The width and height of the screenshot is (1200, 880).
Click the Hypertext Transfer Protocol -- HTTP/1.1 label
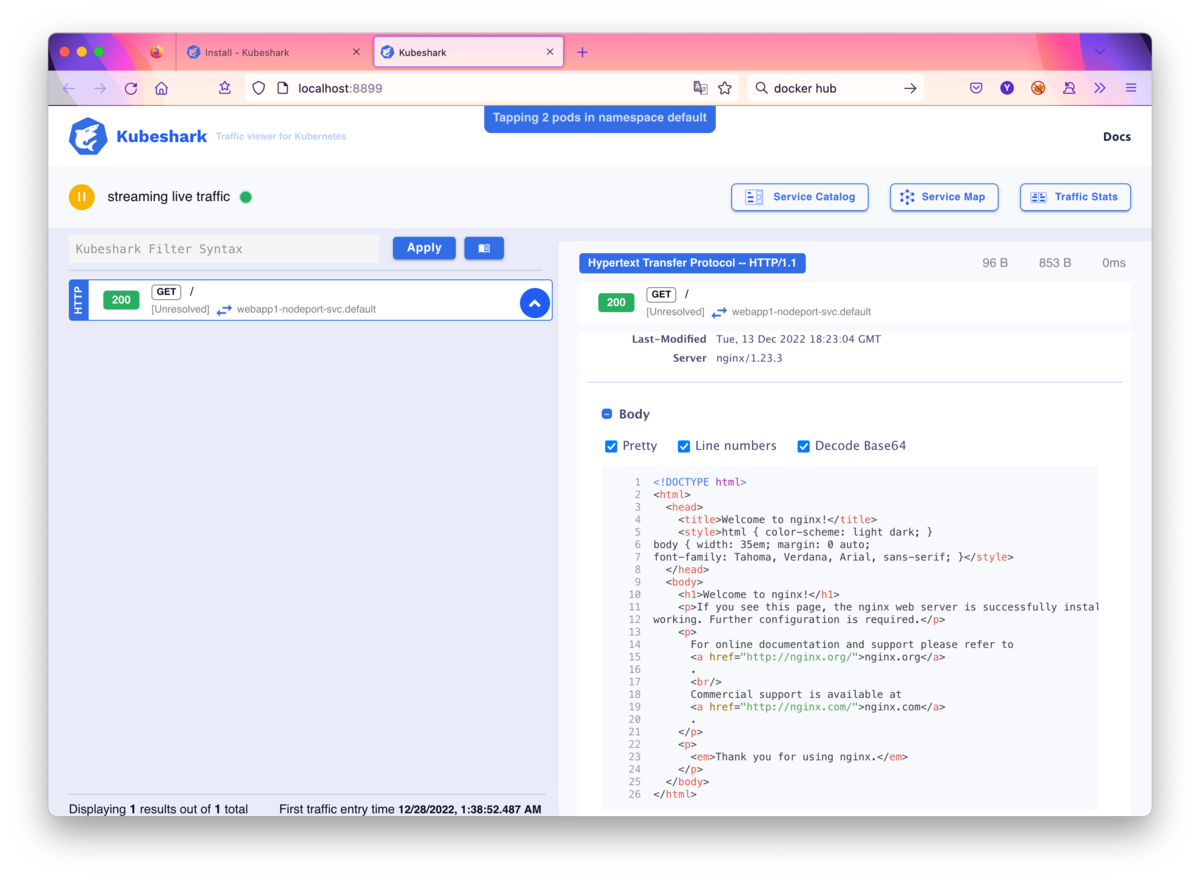click(692, 263)
